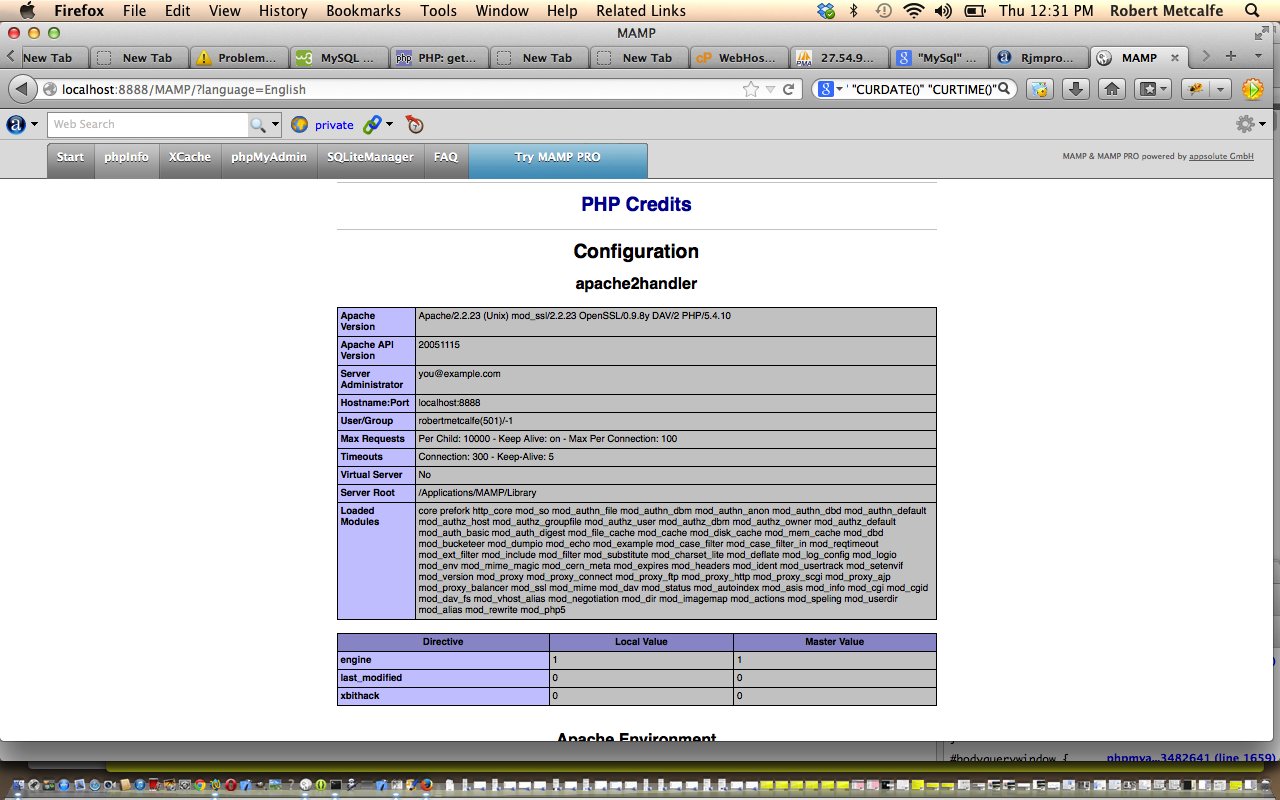This screenshot has width=1280, height=800.
Task: Check the battery status icon
Action: pos(977,11)
